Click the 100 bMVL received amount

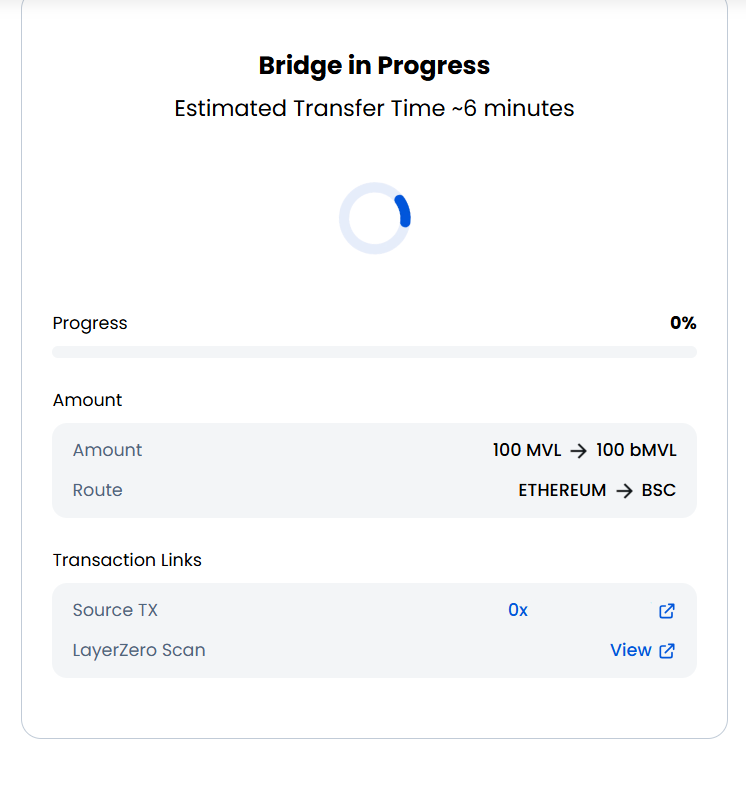click(x=636, y=450)
